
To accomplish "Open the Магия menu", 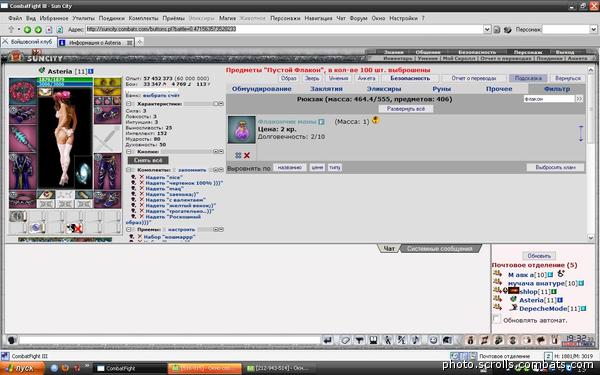I will pyautogui.click(x=227, y=18).
